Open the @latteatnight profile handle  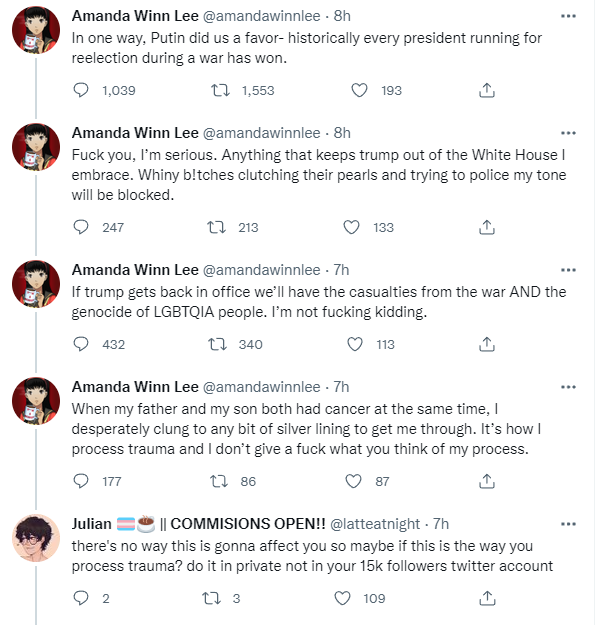pos(375,524)
